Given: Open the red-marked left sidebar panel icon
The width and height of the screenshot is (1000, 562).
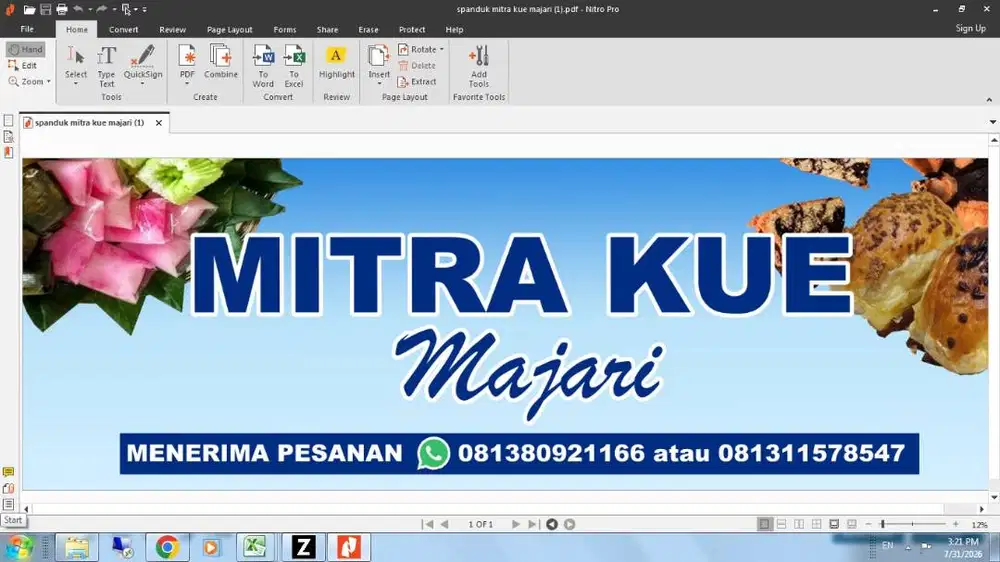Looking at the screenshot, I should tap(8, 152).
